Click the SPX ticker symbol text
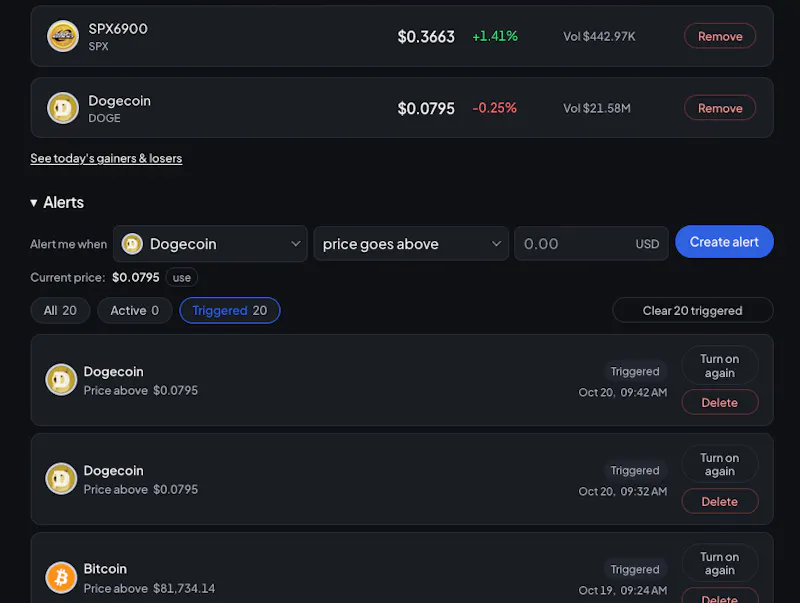This screenshot has height=603, width=800. [x=98, y=46]
